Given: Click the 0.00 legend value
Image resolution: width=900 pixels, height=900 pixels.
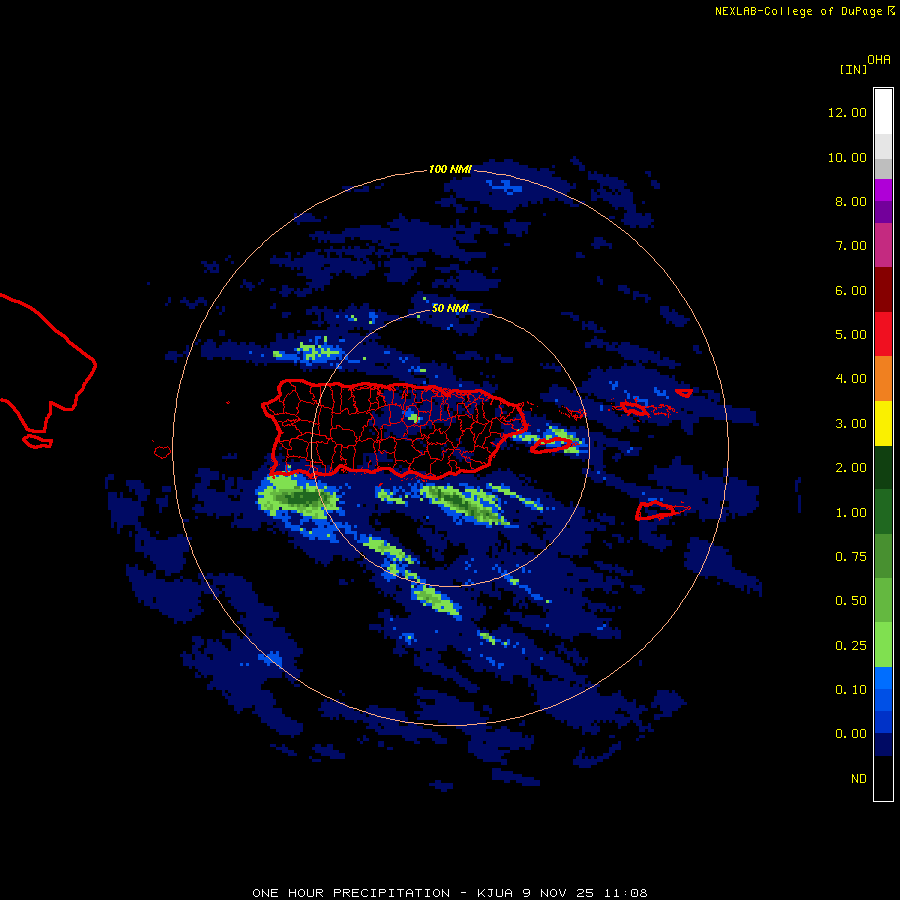Looking at the screenshot, I should (851, 734).
